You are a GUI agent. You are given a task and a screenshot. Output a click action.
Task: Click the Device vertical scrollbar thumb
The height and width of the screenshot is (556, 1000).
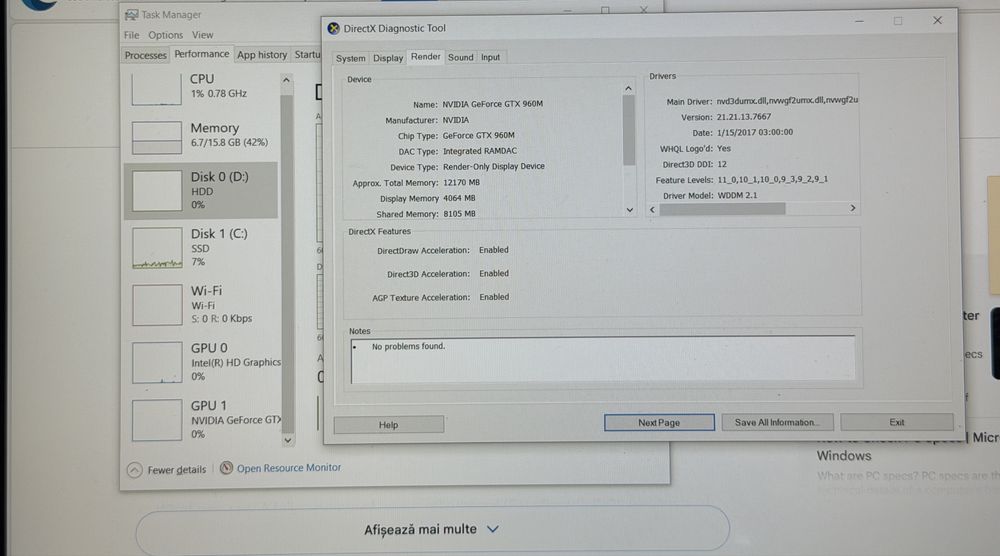tap(629, 130)
